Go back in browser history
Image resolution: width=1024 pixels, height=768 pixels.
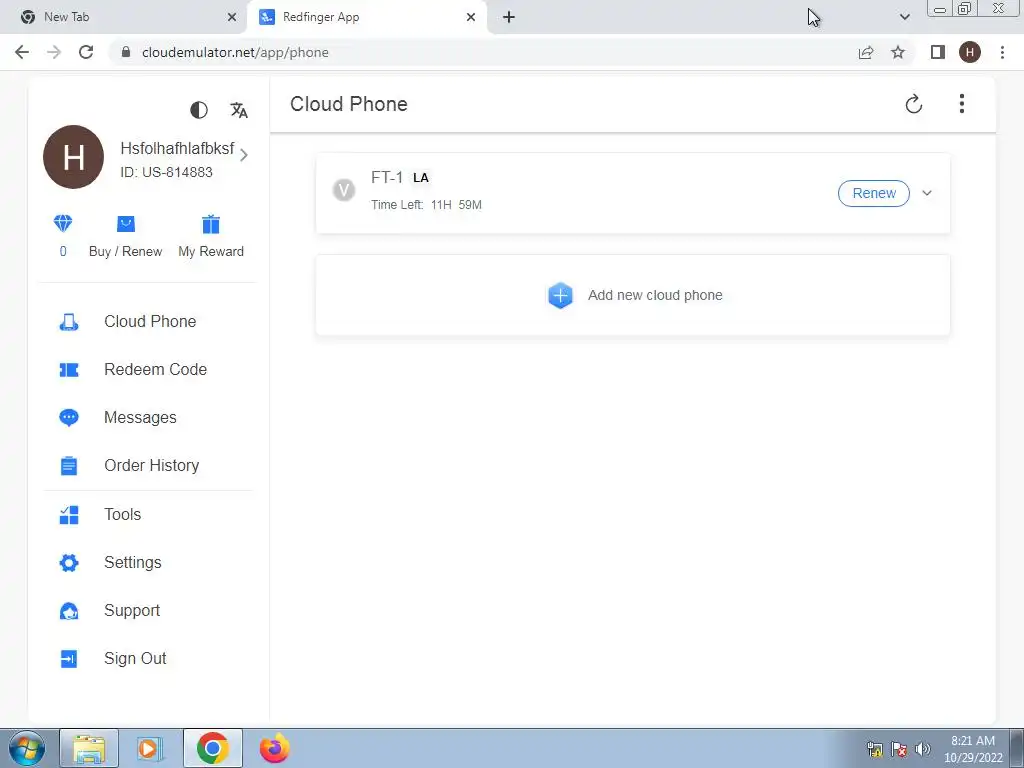pos(22,52)
